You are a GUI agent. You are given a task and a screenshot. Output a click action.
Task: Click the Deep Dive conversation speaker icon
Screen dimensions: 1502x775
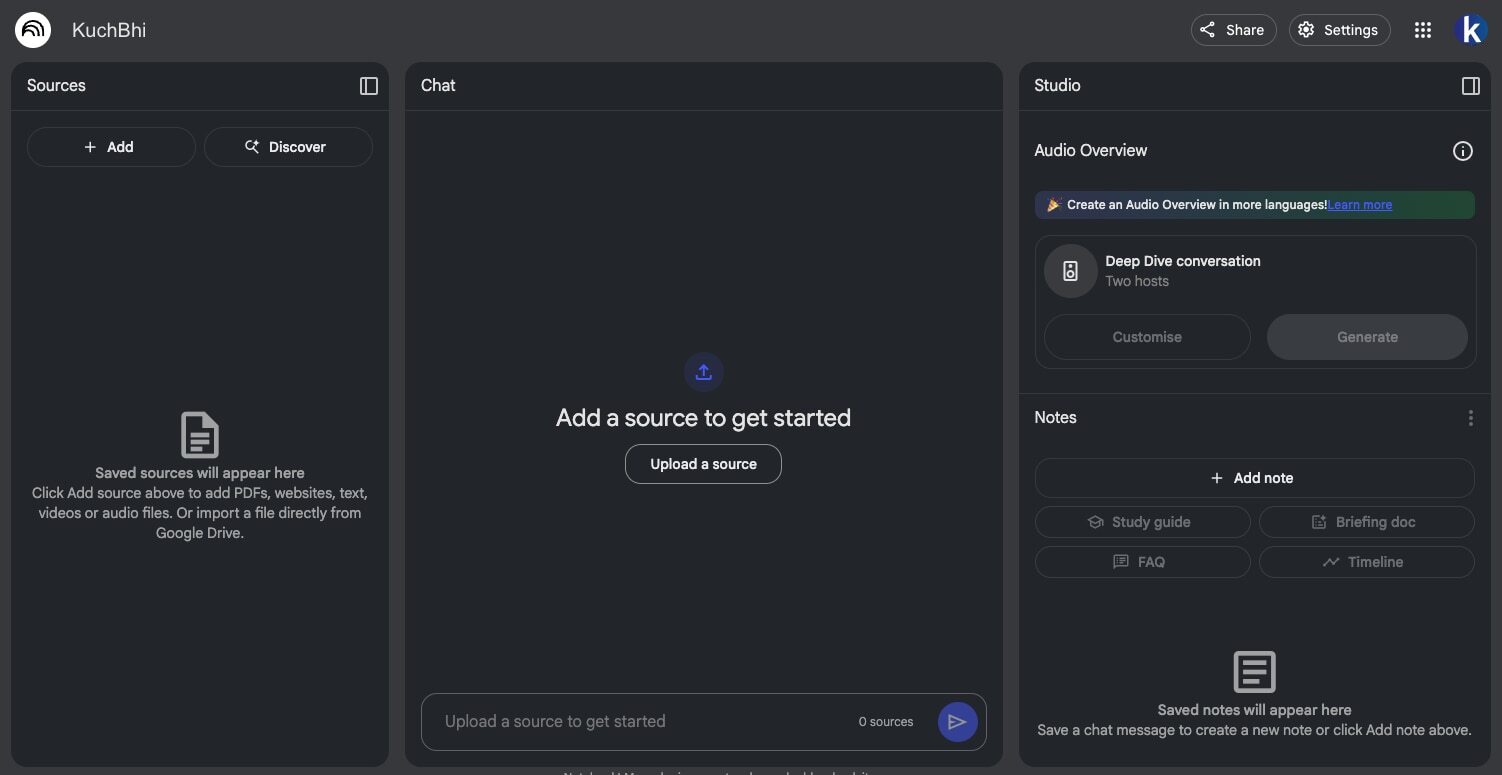pos(1070,271)
